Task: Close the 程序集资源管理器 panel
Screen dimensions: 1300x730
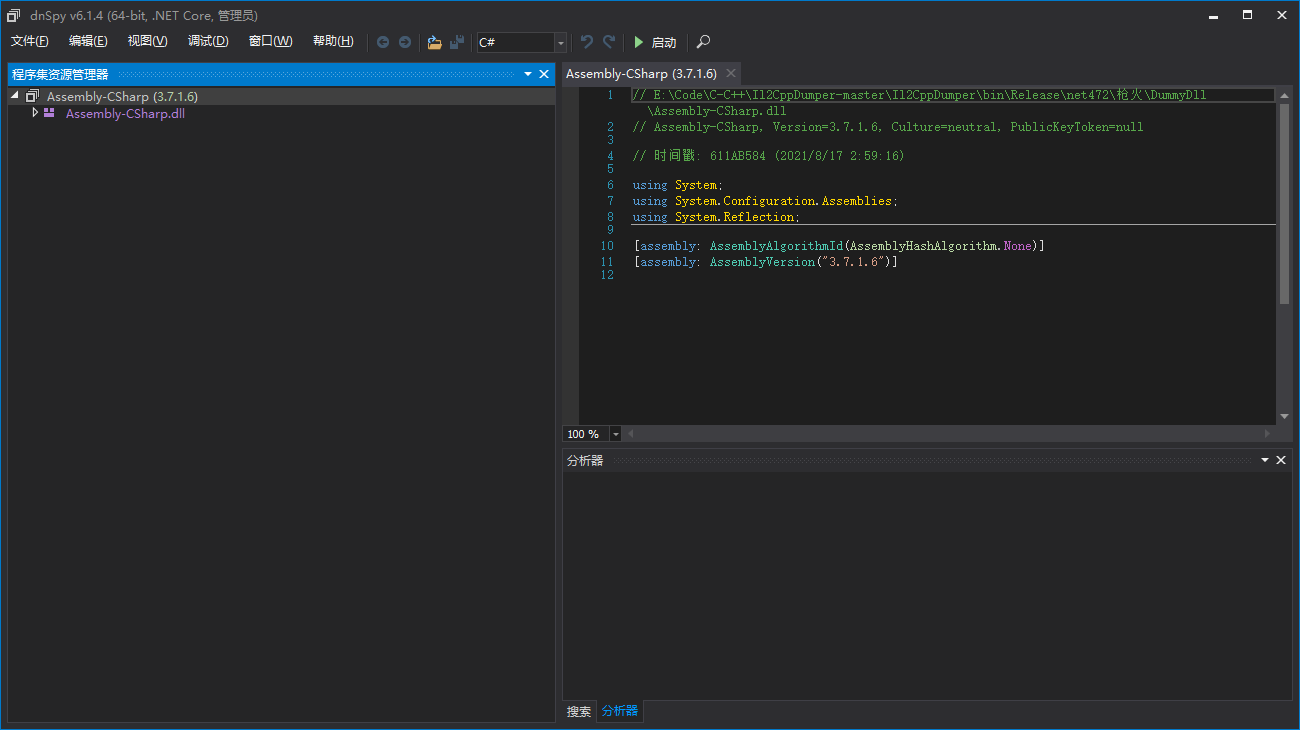Action: pos(544,74)
